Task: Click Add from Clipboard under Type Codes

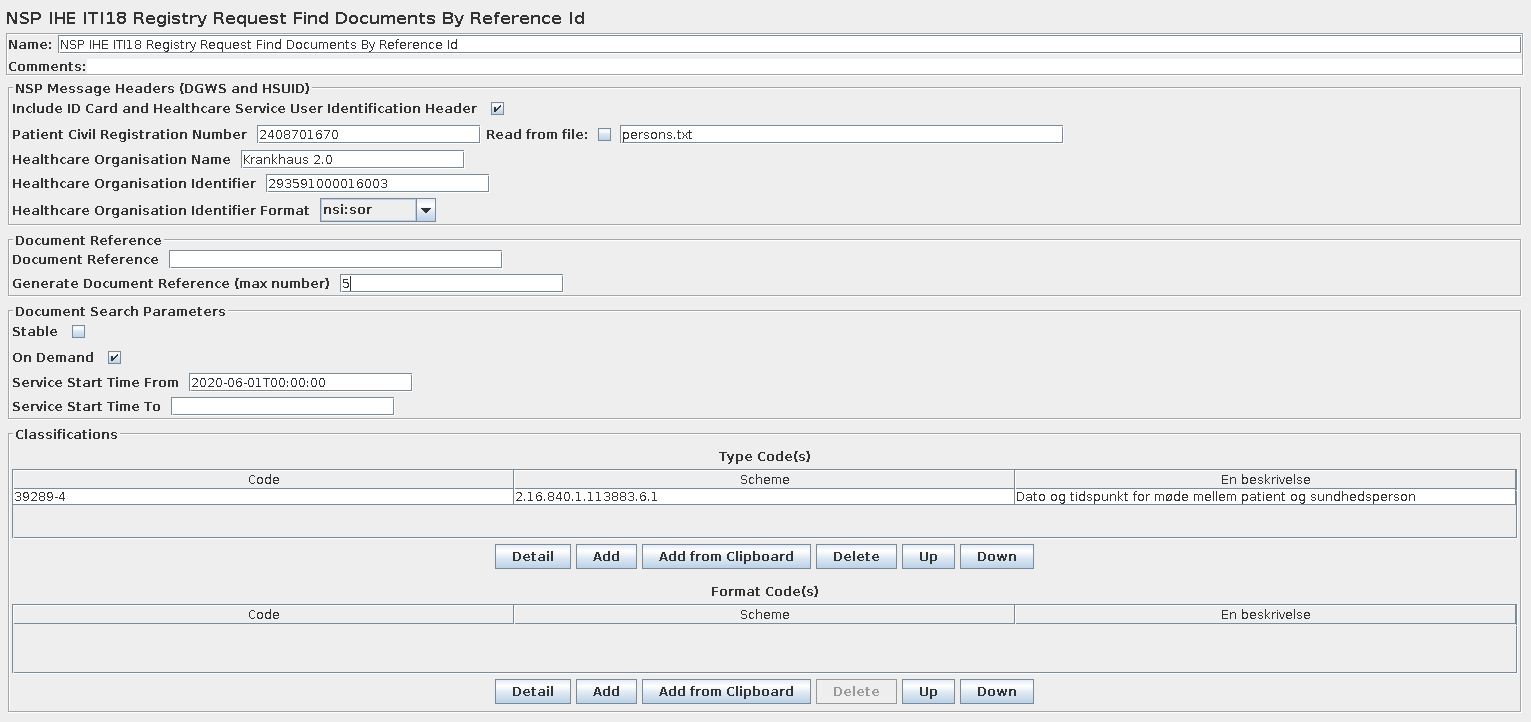Action: click(726, 557)
